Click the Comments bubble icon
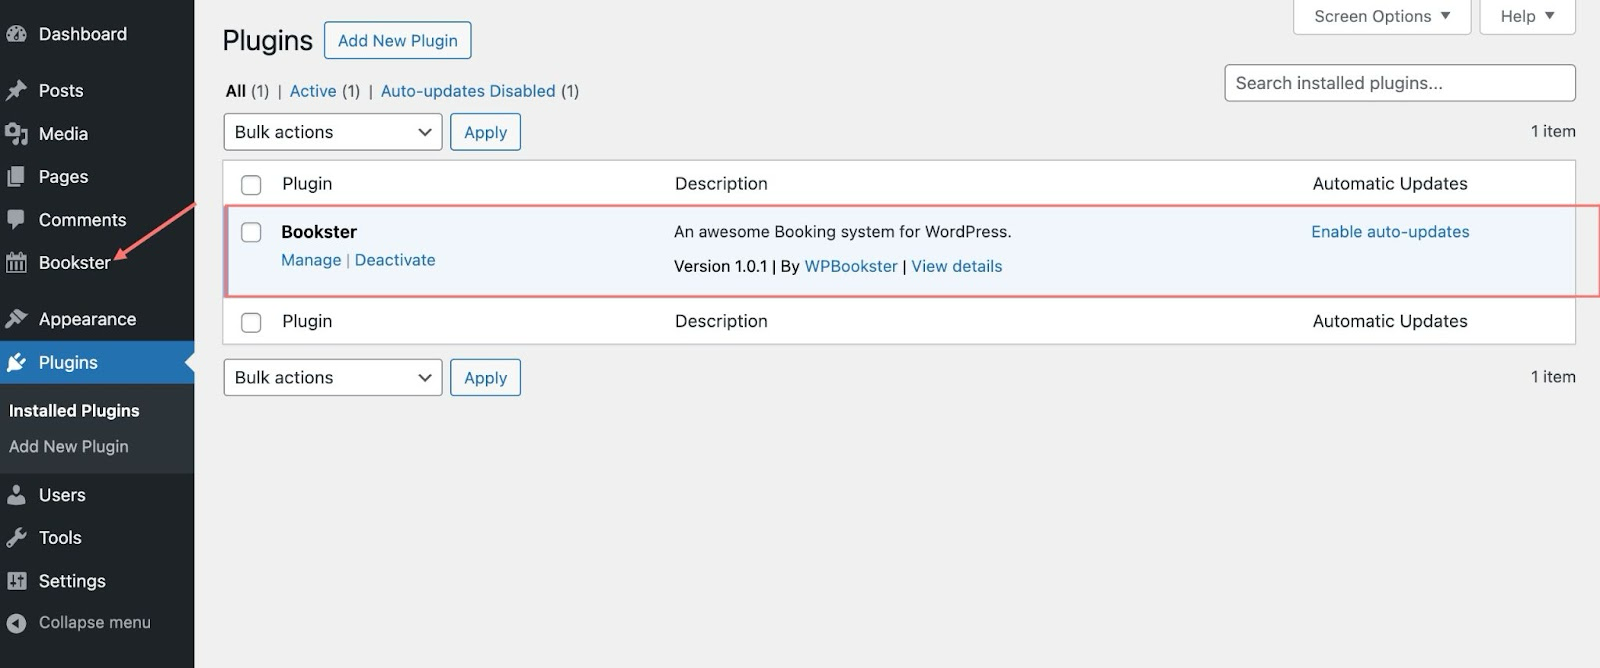This screenshot has height=668, width=1600. tap(16, 220)
